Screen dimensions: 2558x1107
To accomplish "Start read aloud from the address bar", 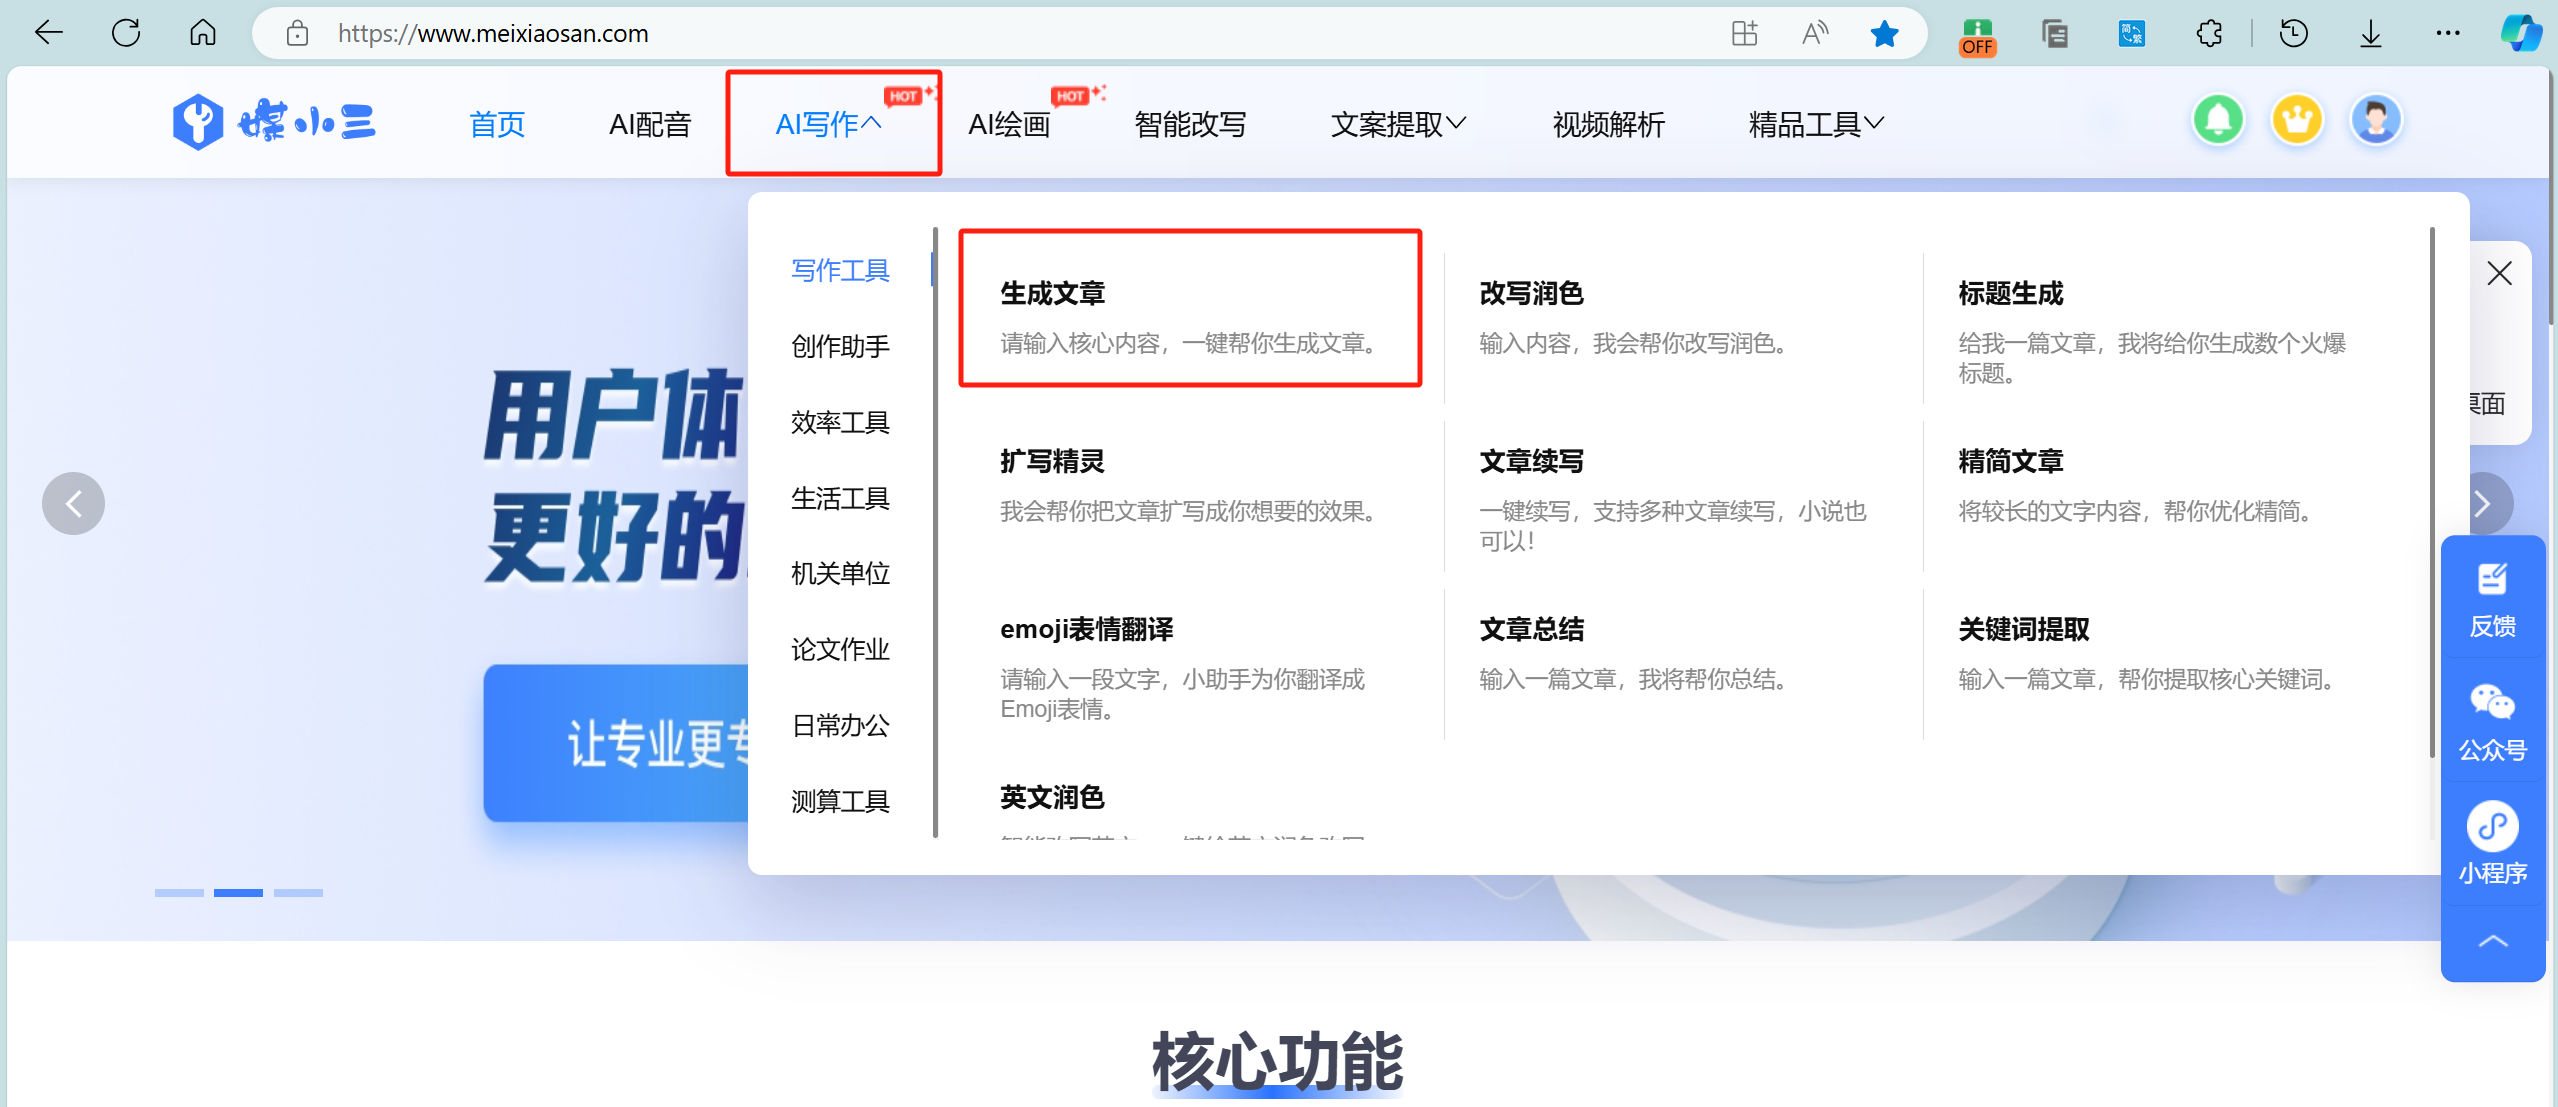I will coord(1815,34).
